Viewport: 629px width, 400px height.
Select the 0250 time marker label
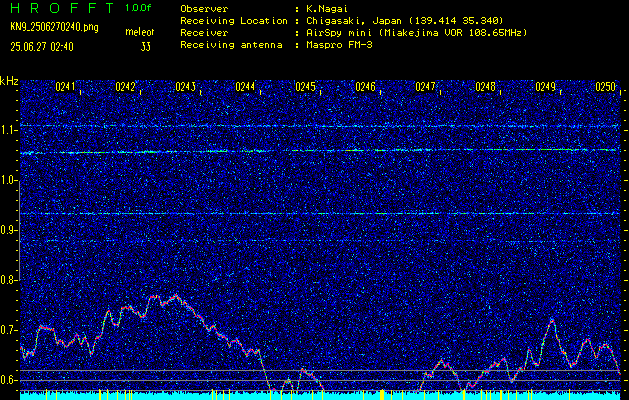(x=605, y=87)
